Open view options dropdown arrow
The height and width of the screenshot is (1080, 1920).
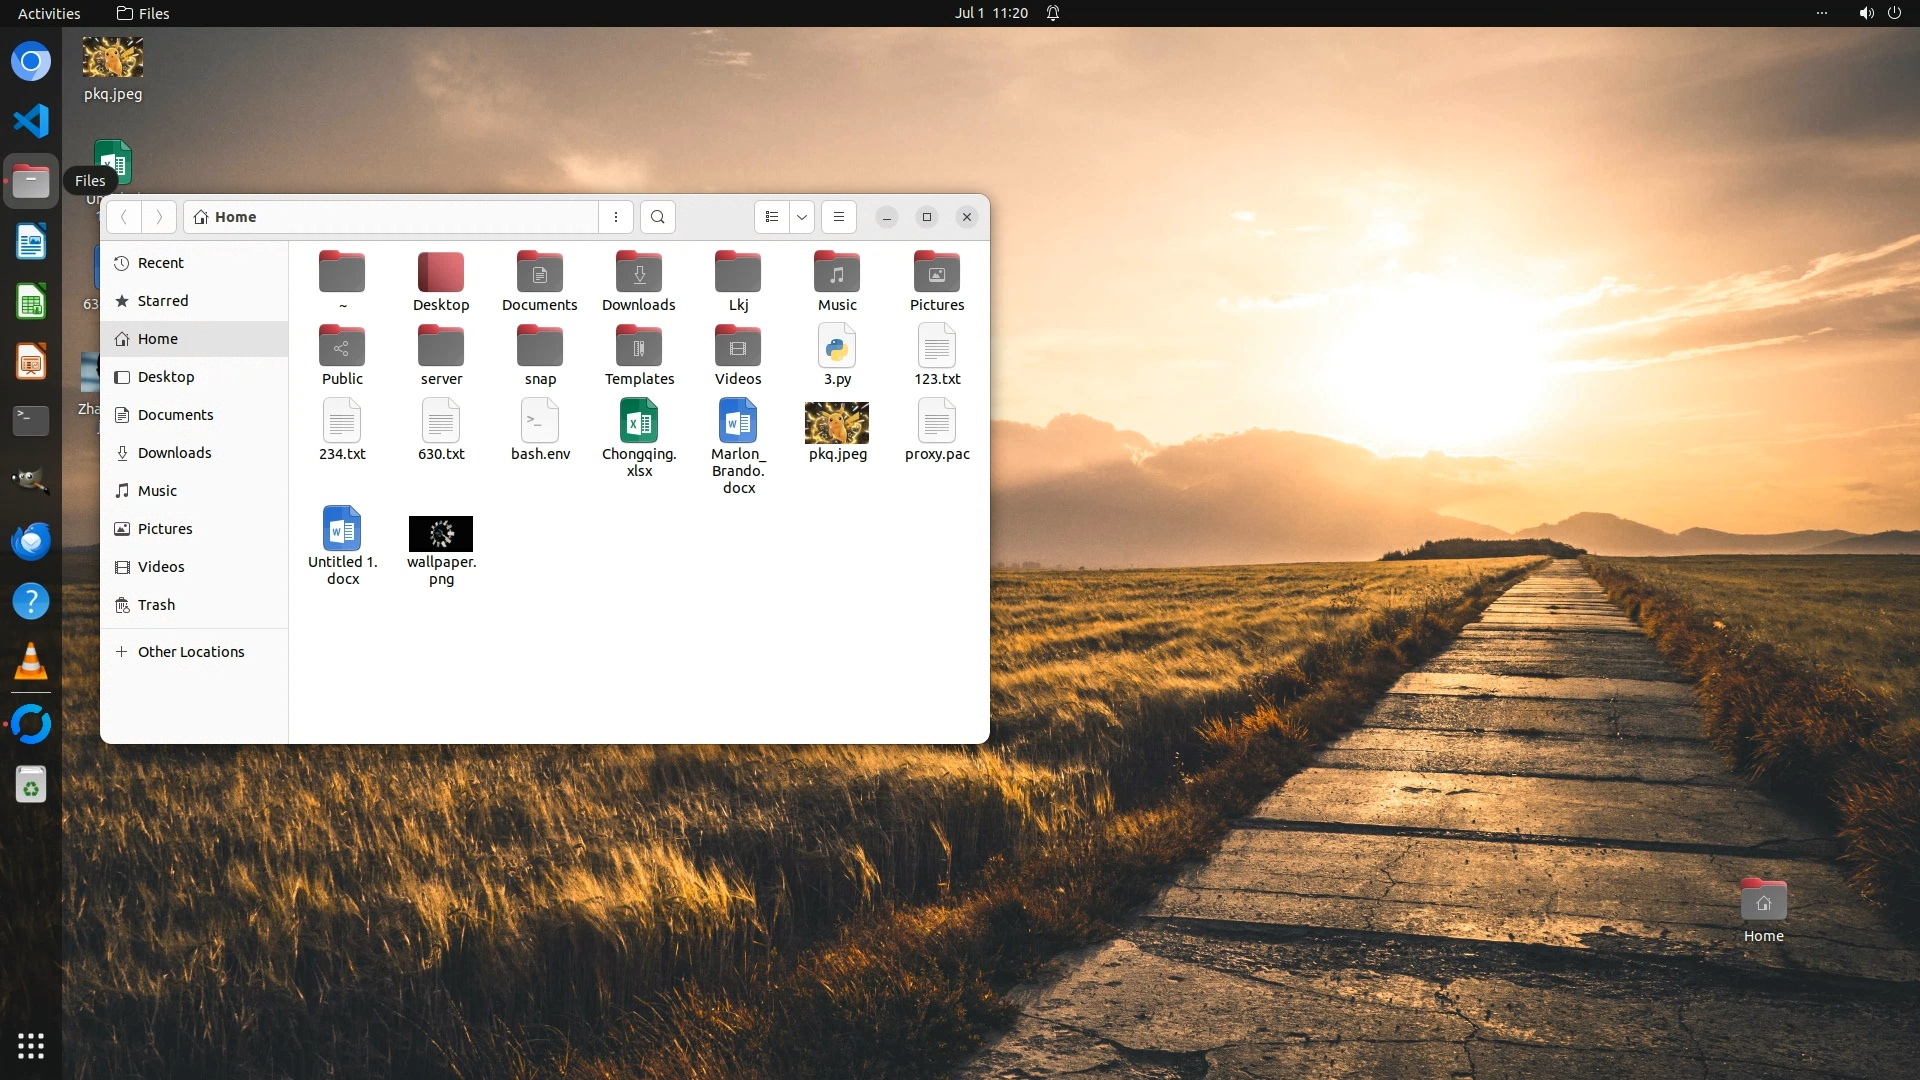pyautogui.click(x=802, y=217)
